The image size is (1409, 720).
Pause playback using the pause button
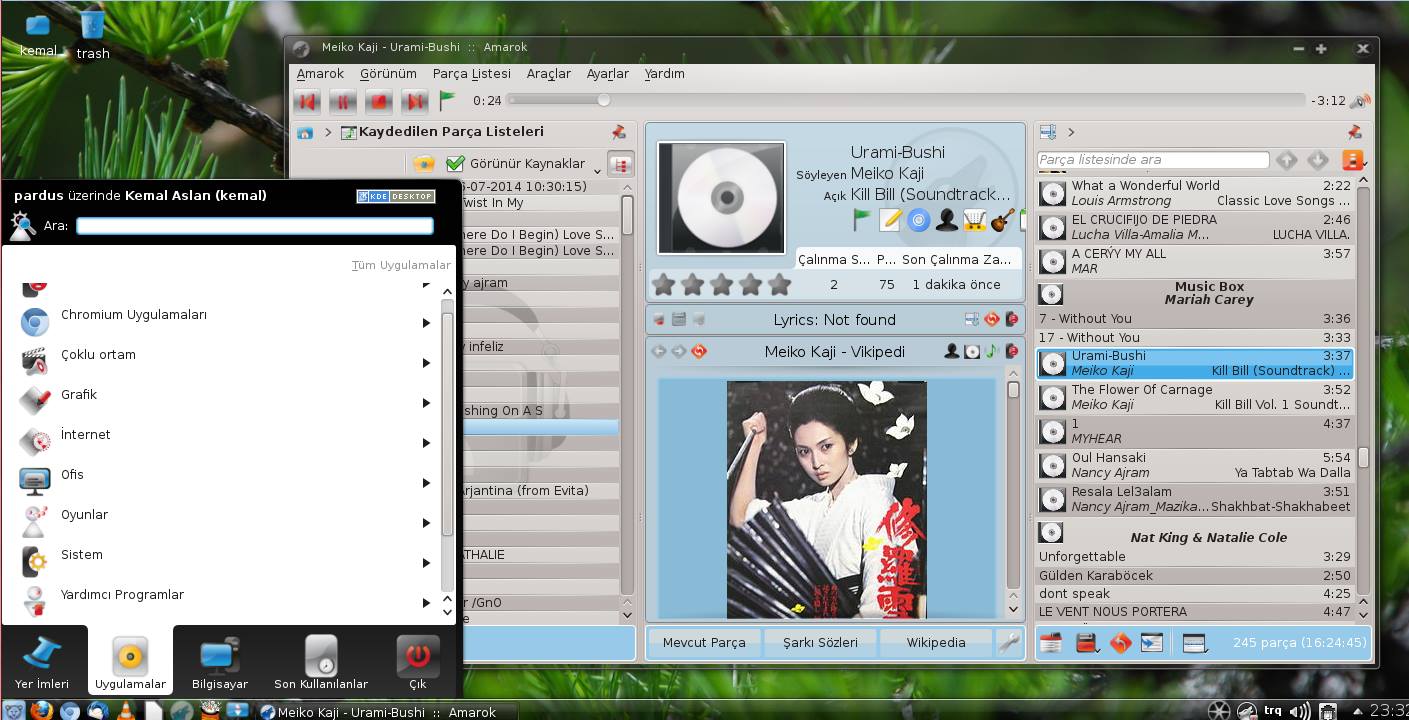point(342,101)
